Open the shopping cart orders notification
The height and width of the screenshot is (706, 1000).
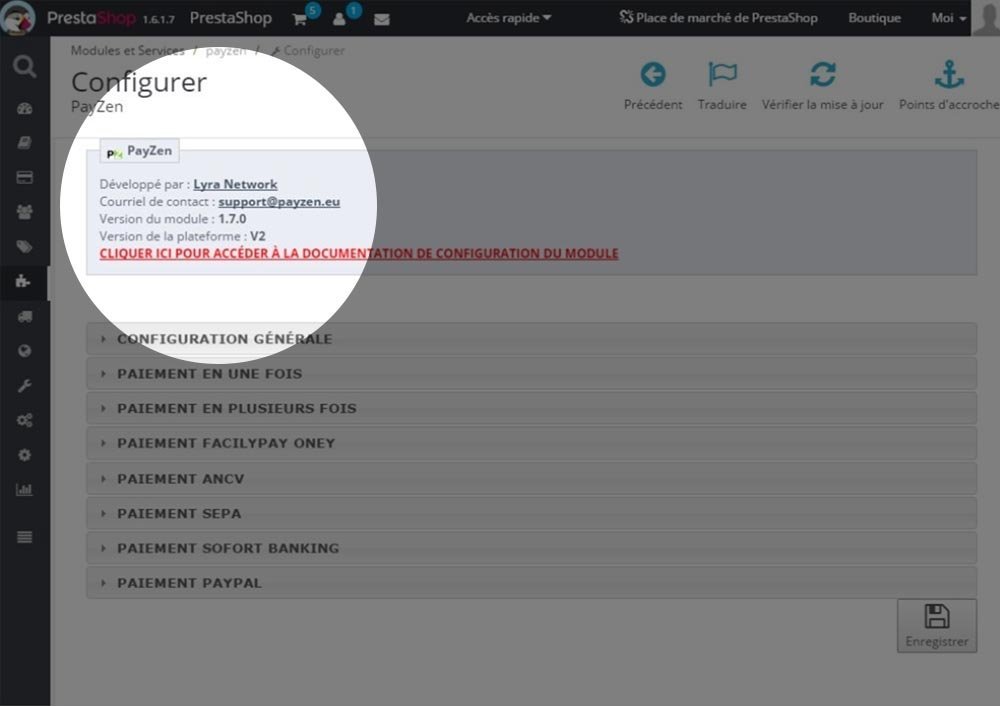[300, 19]
